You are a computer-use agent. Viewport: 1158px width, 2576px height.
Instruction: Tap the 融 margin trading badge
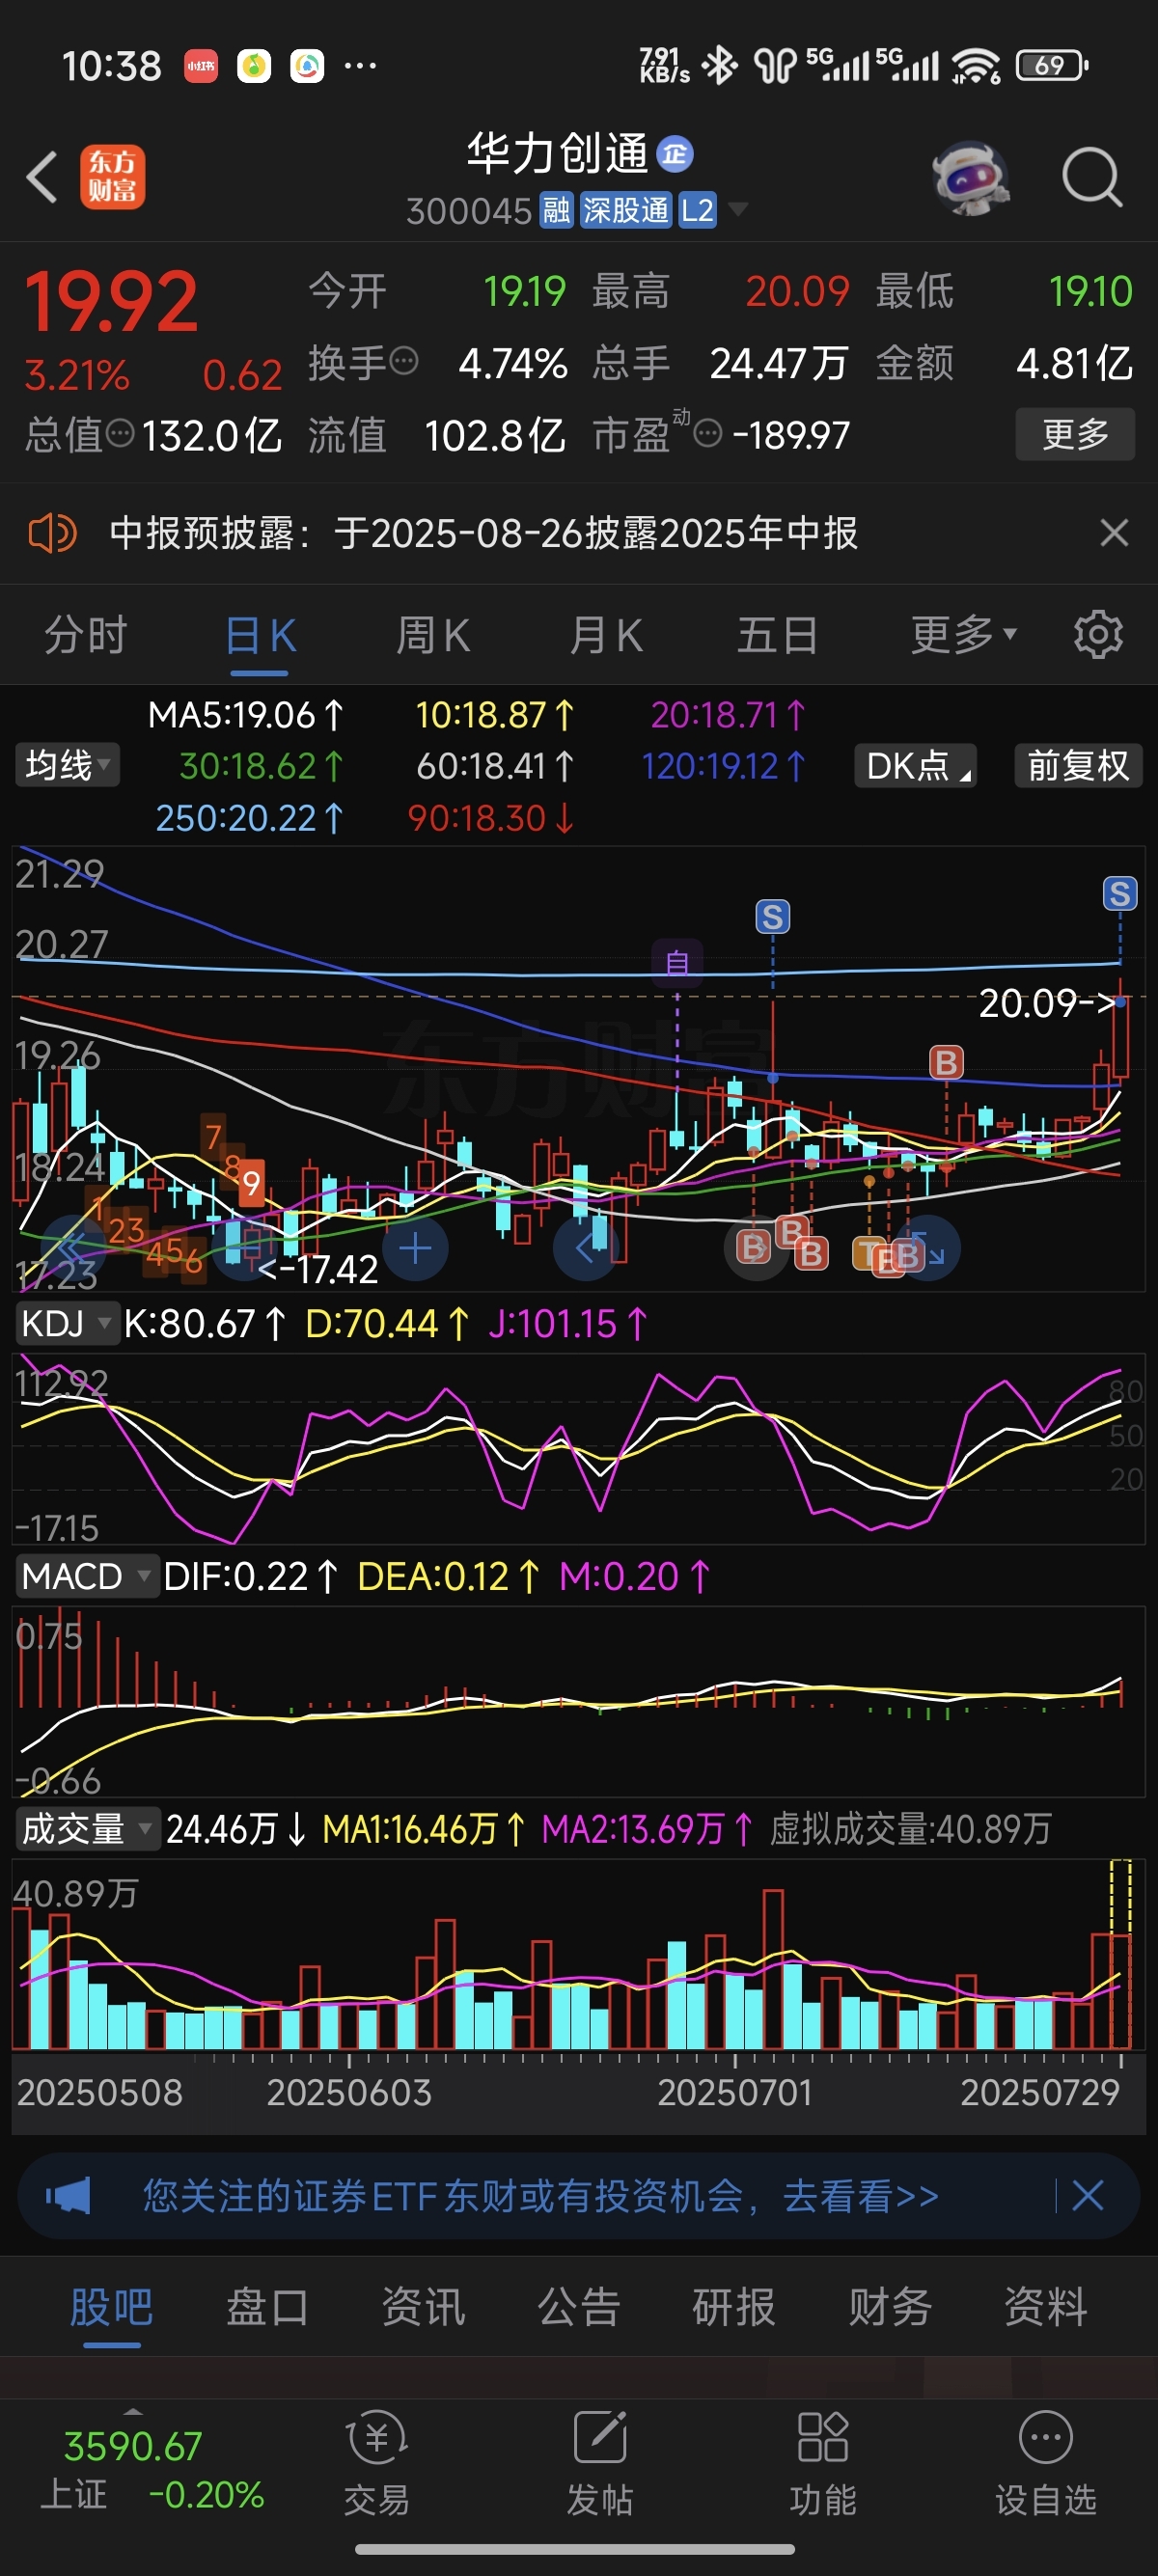[556, 211]
